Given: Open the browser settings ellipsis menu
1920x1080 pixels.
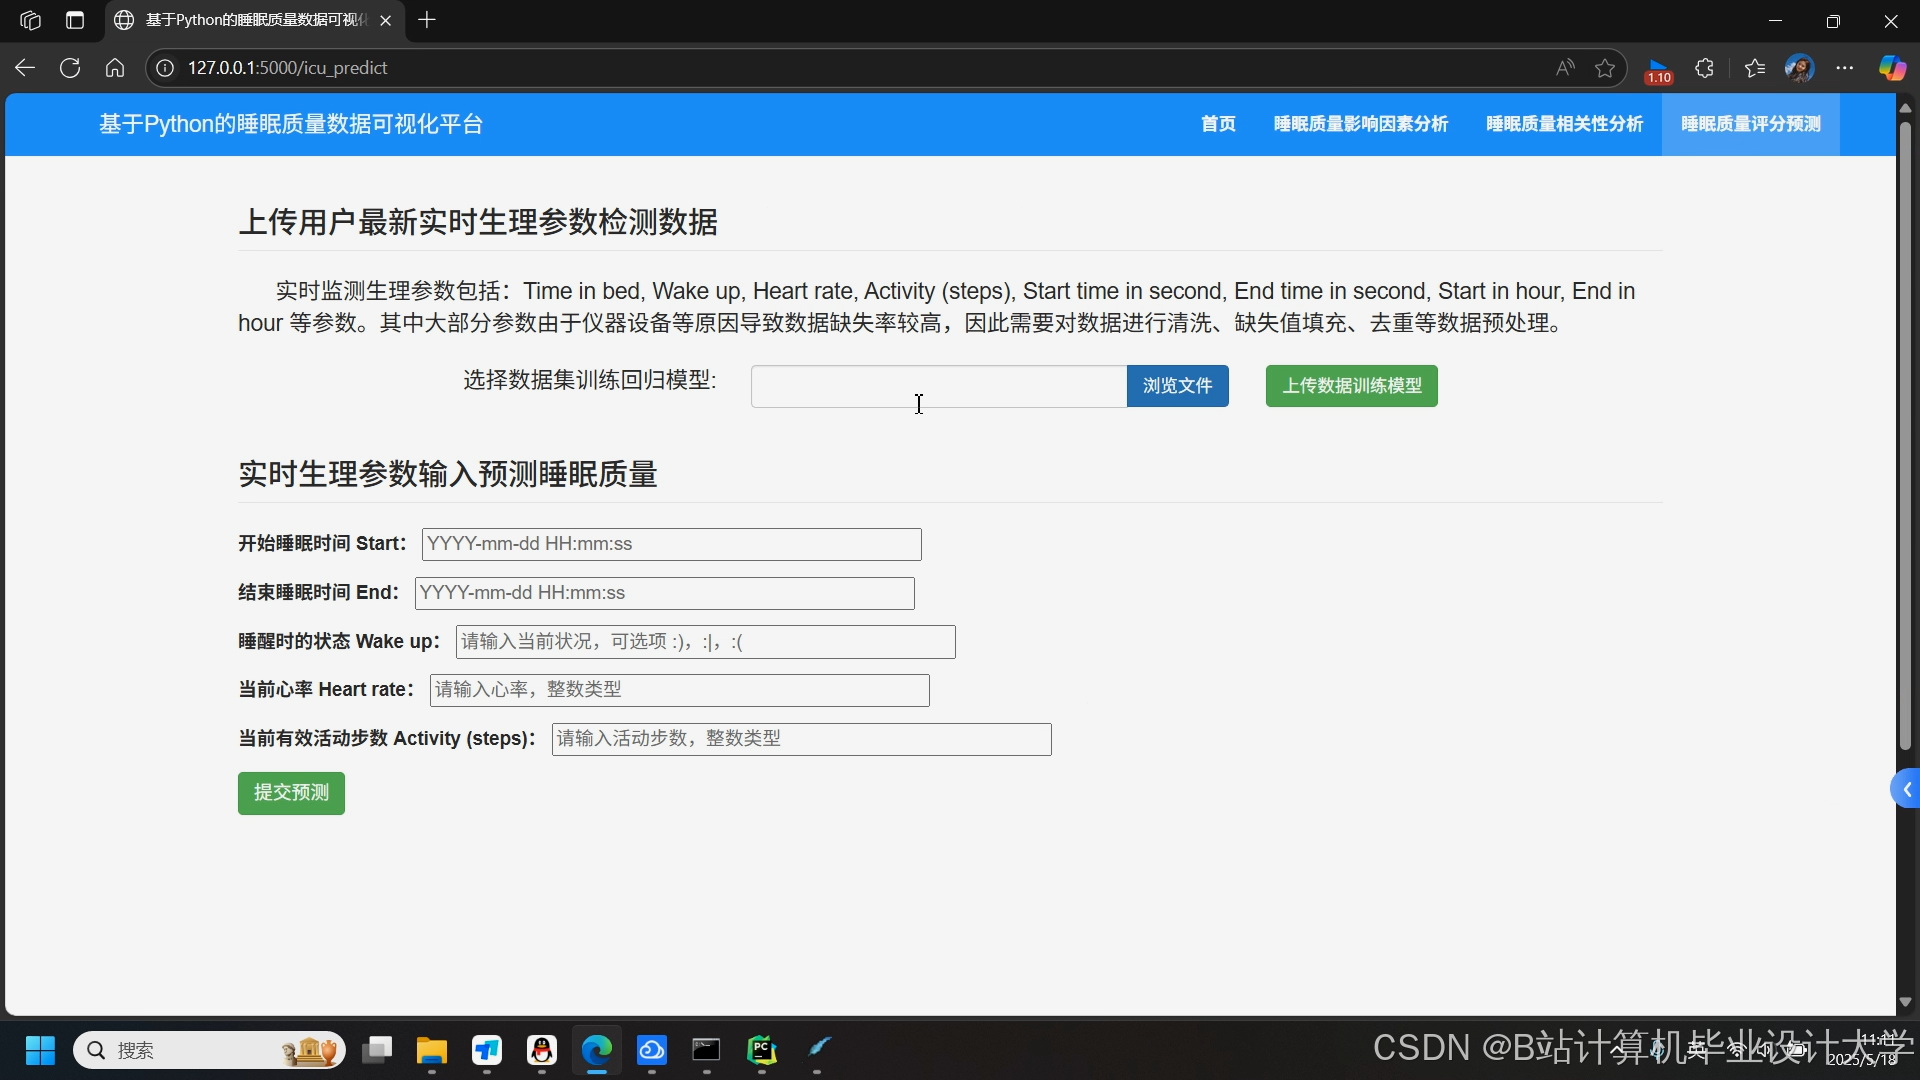Looking at the screenshot, I should click(x=1845, y=68).
